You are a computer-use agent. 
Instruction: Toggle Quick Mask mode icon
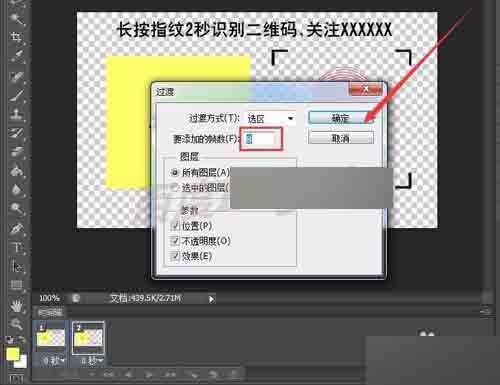click(x=16, y=379)
